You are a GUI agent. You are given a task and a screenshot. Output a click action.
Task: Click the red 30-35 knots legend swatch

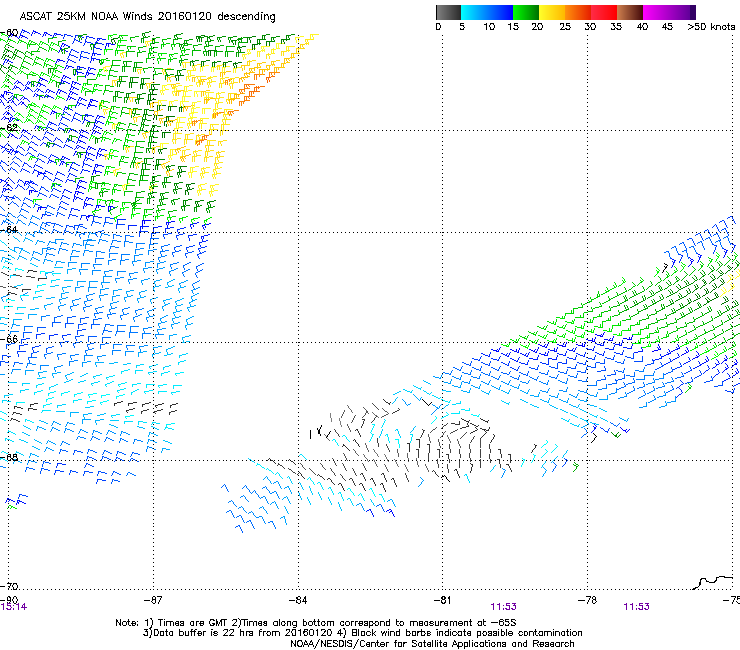click(x=604, y=12)
